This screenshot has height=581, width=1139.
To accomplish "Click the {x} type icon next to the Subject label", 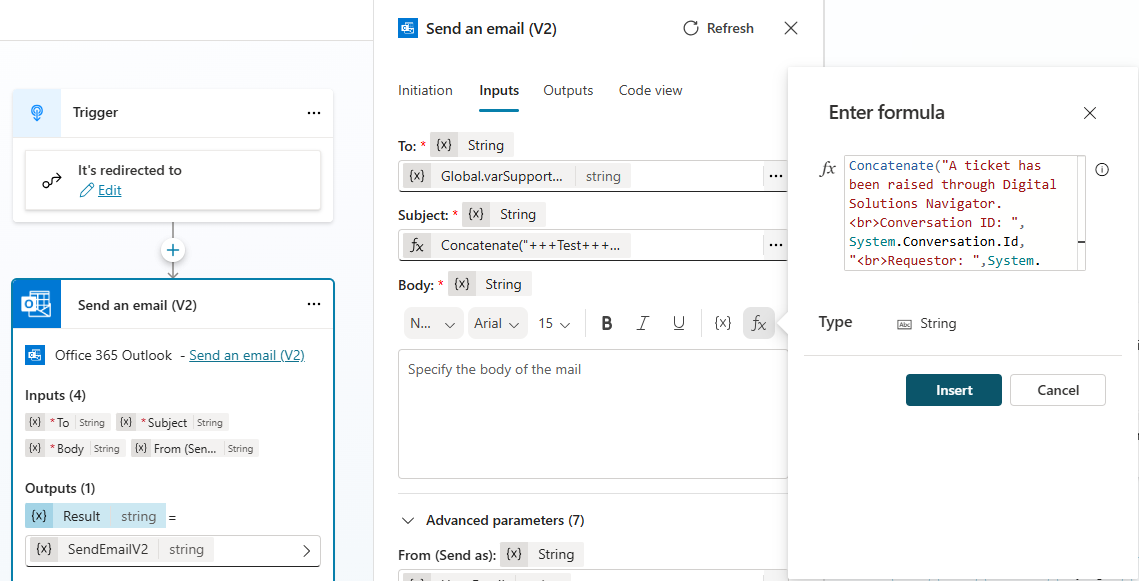I will point(476,214).
